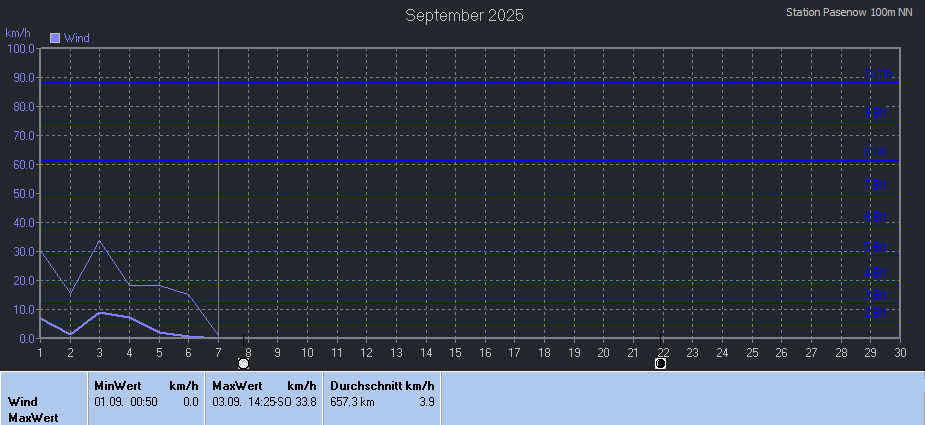
Task: Select the 20.0 y-axis value
Action: click(x=23, y=280)
